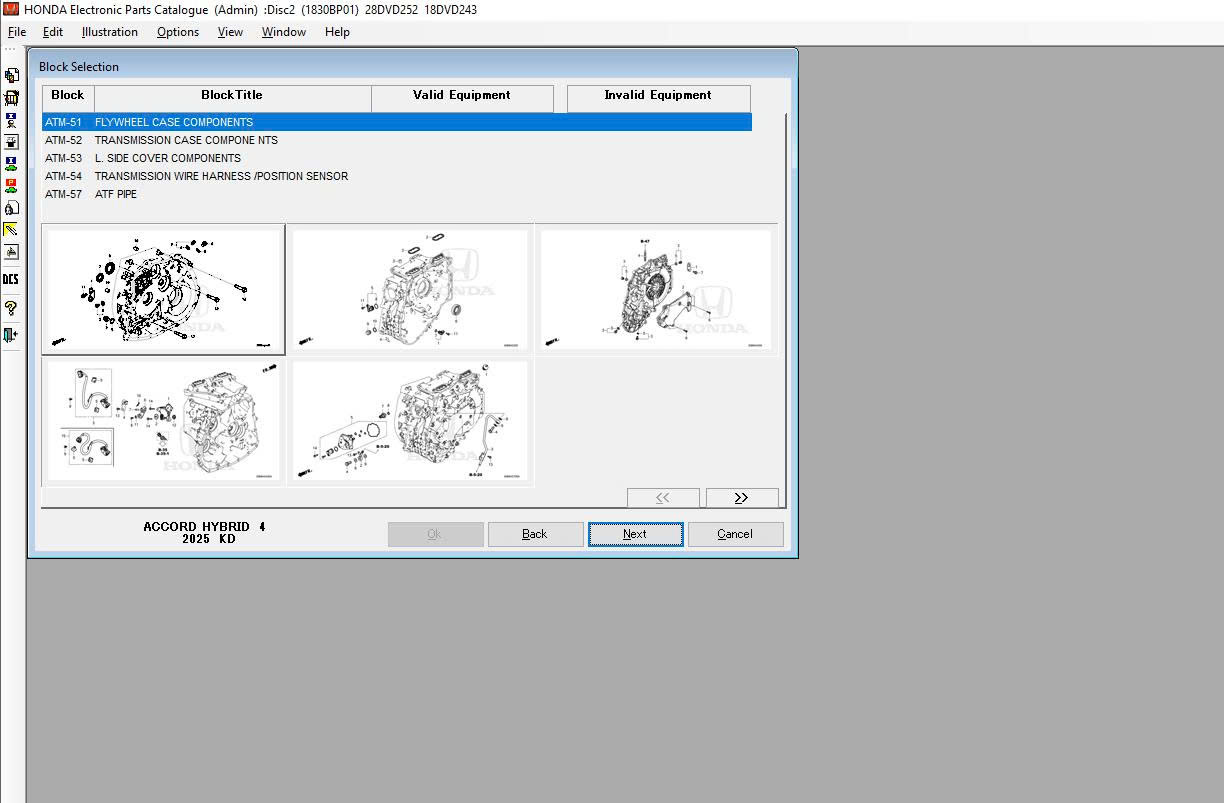Click the red P car icon
Viewport: 1224px width, 803px height.
[11, 186]
